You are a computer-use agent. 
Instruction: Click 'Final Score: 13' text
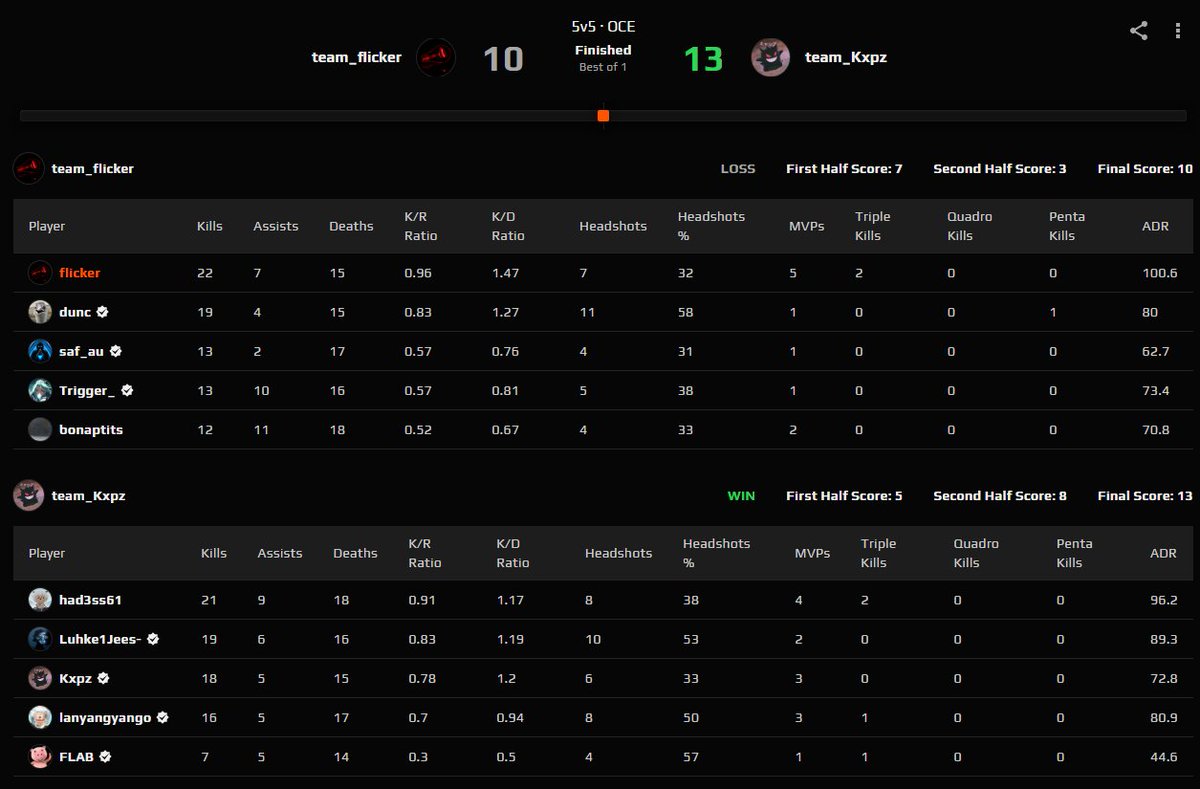(x=1145, y=495)
